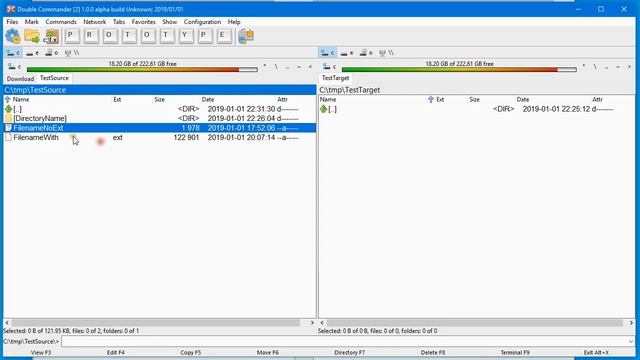Click the R toolbar button

pyautogui.click(x=90, y=36)
